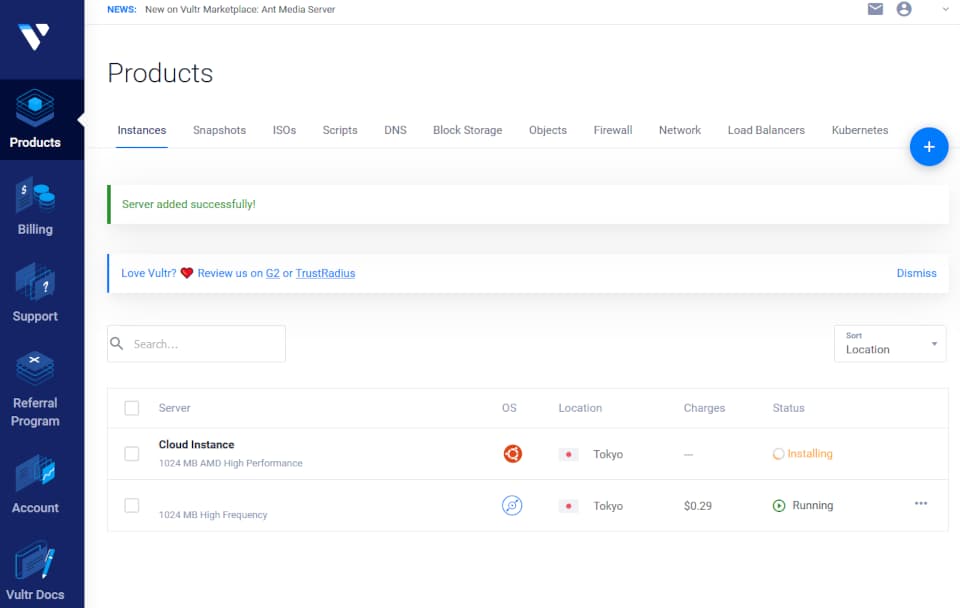Viewport: 960px width, 608px height.
Task: Click the Ubuntu OS icon for Cloud Instance
Action: (x=512, y=454)
